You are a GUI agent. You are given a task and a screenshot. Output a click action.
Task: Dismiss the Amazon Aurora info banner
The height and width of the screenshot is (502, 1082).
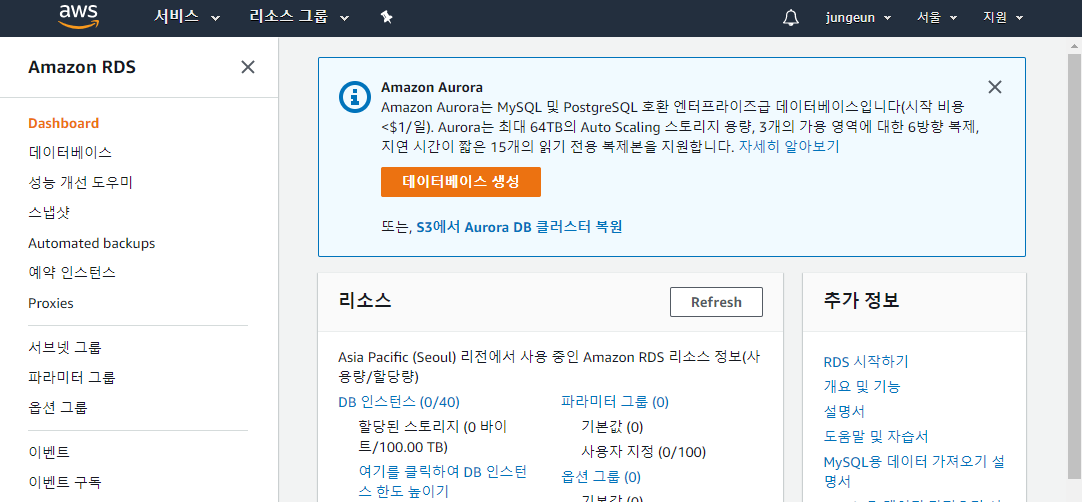[994, 87]
